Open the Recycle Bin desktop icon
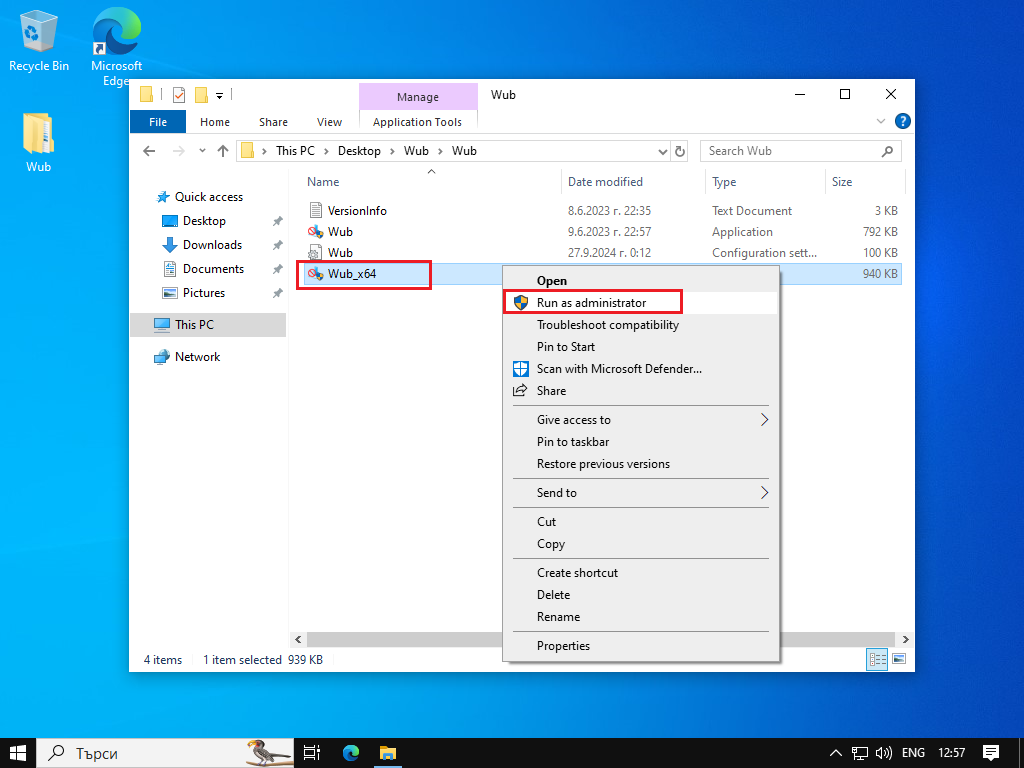Screen dimensions: 1024x768 [39, 40]
